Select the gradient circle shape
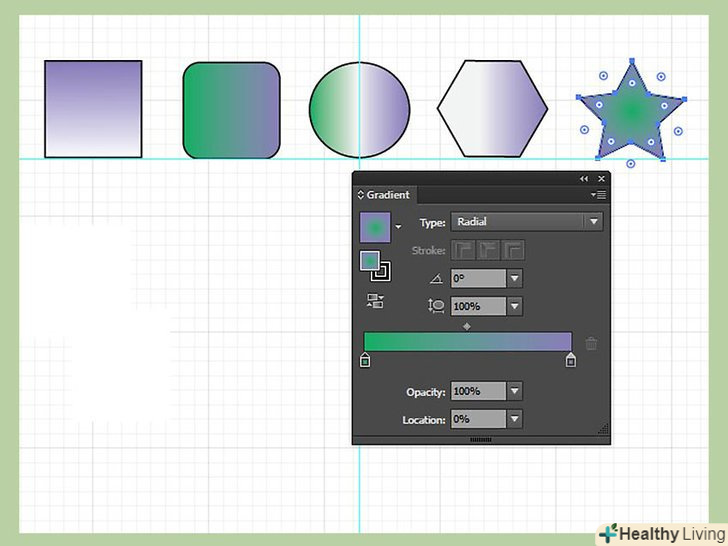This screenshot has width=728, height=546. [x=360, y=110]
